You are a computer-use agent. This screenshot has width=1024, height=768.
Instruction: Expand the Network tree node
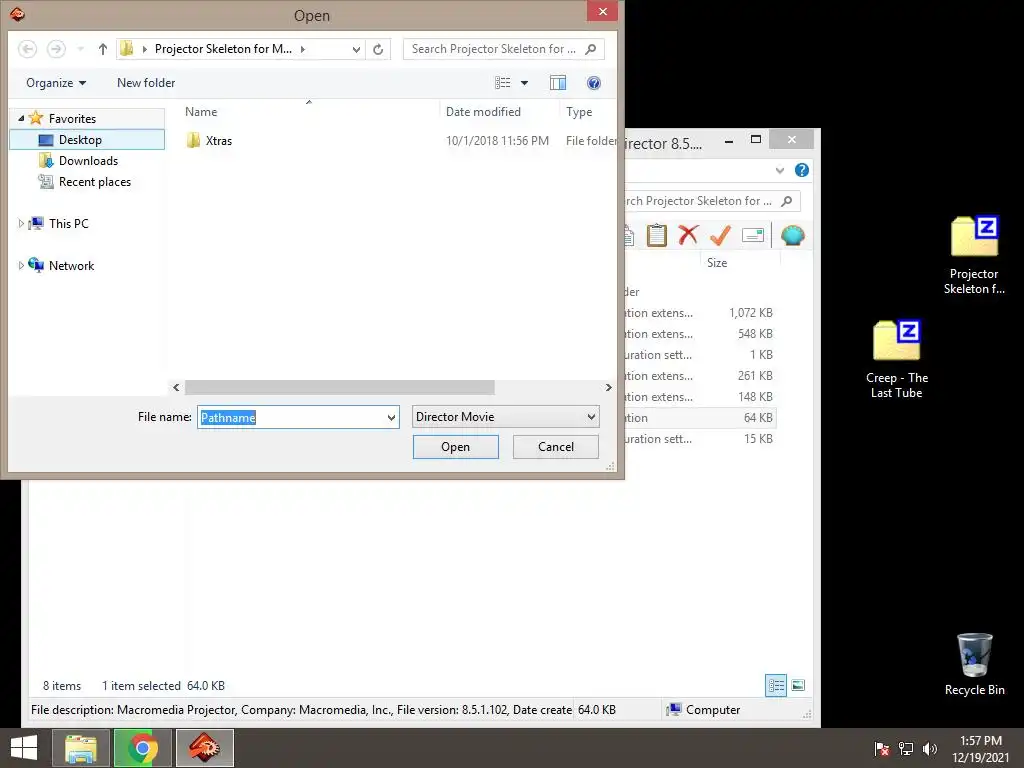(x=21, y=266)
